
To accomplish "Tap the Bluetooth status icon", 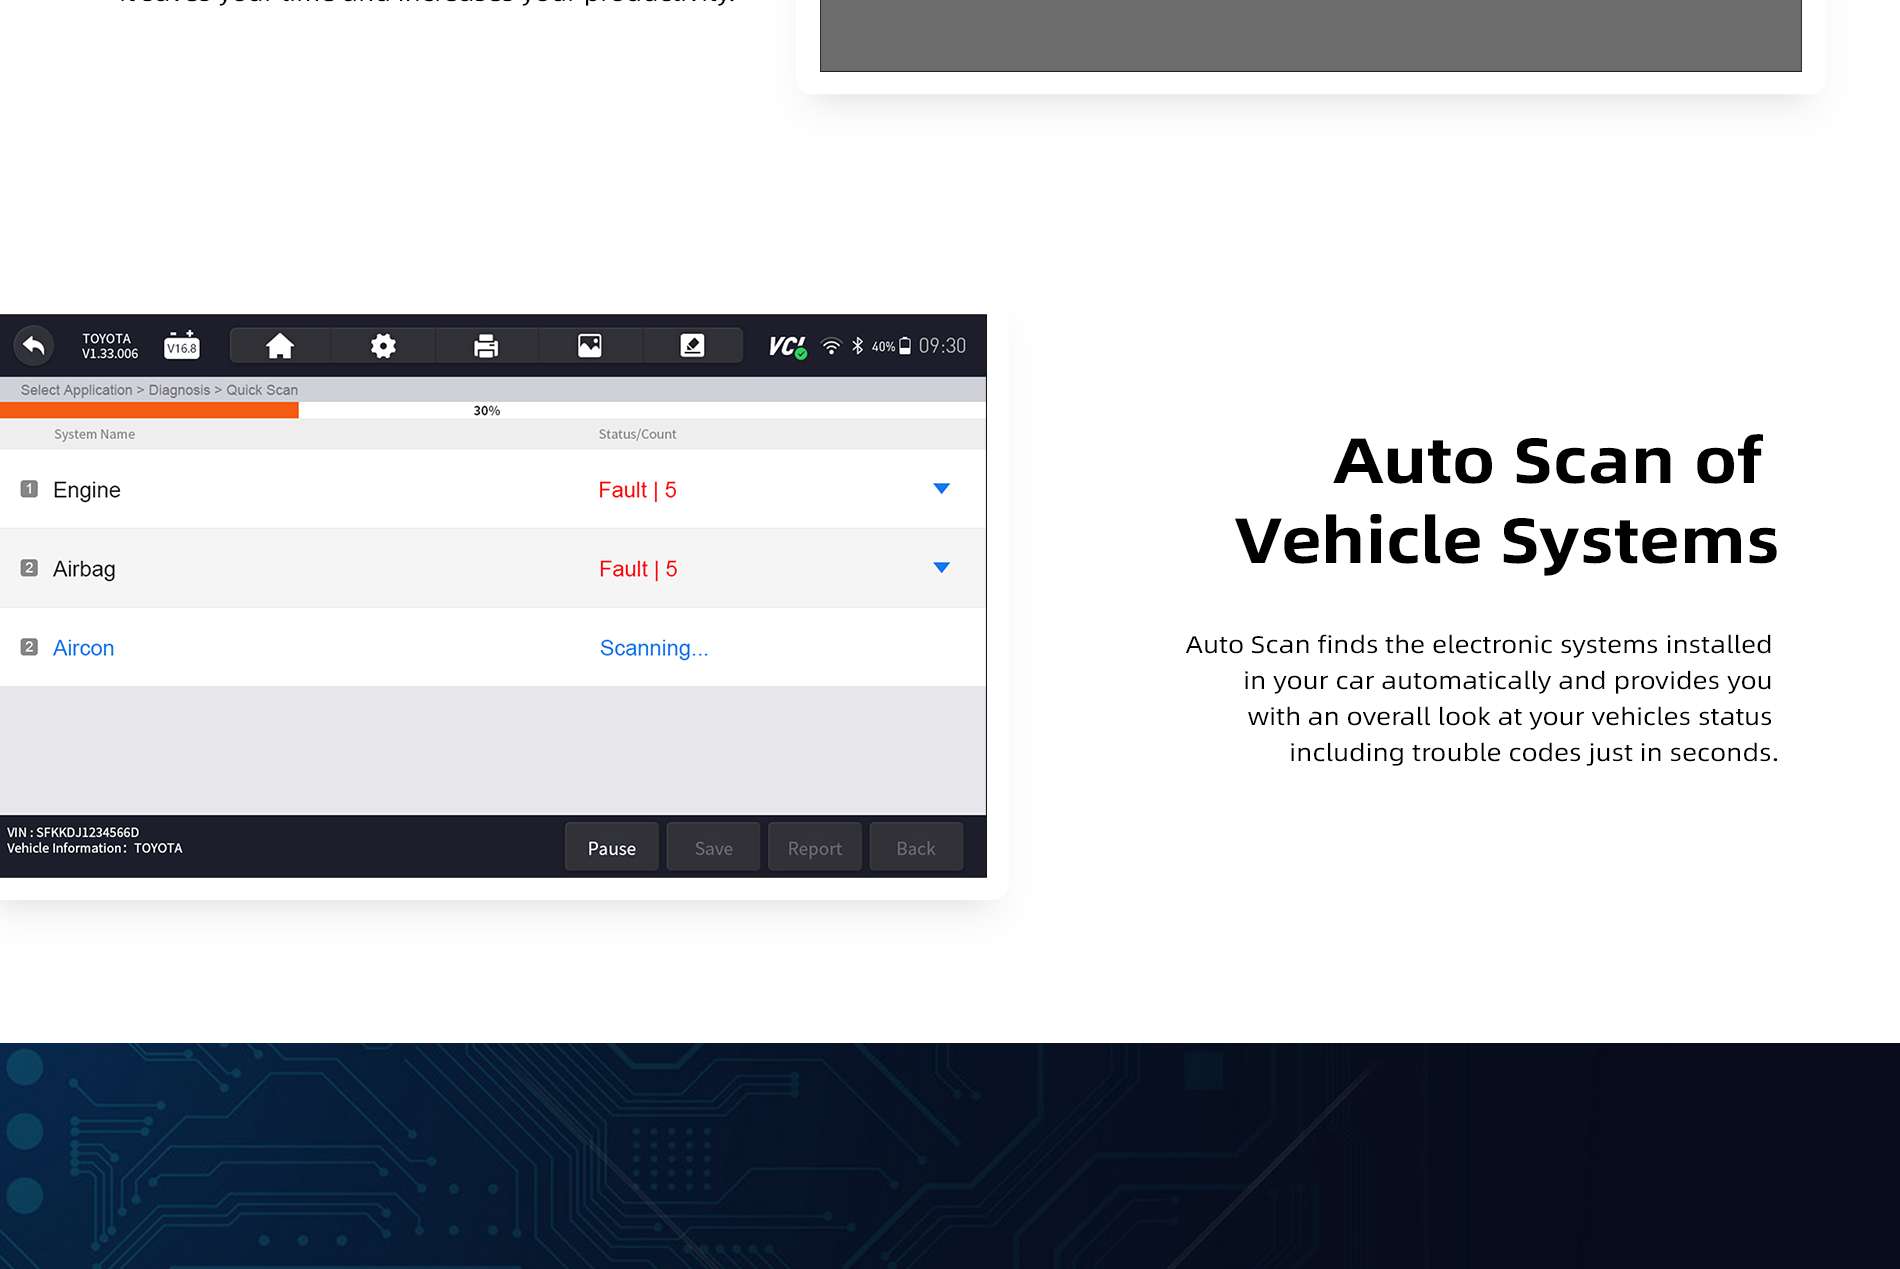I will pyautogui.click(x=857, y=346).
